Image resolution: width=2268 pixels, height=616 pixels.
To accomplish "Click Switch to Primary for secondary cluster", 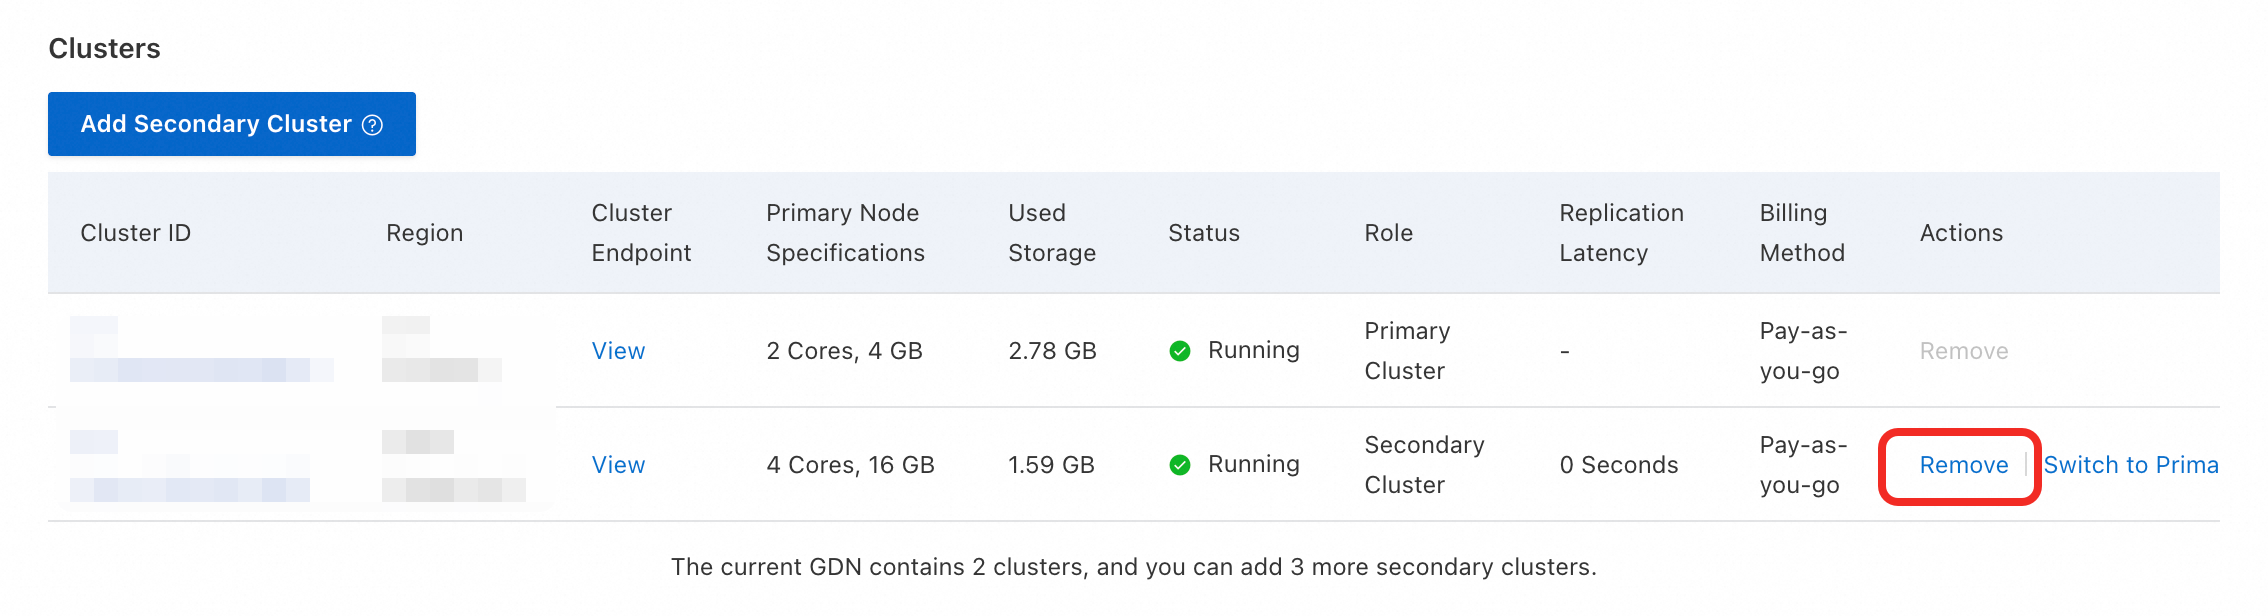I will pos(2130,465).
